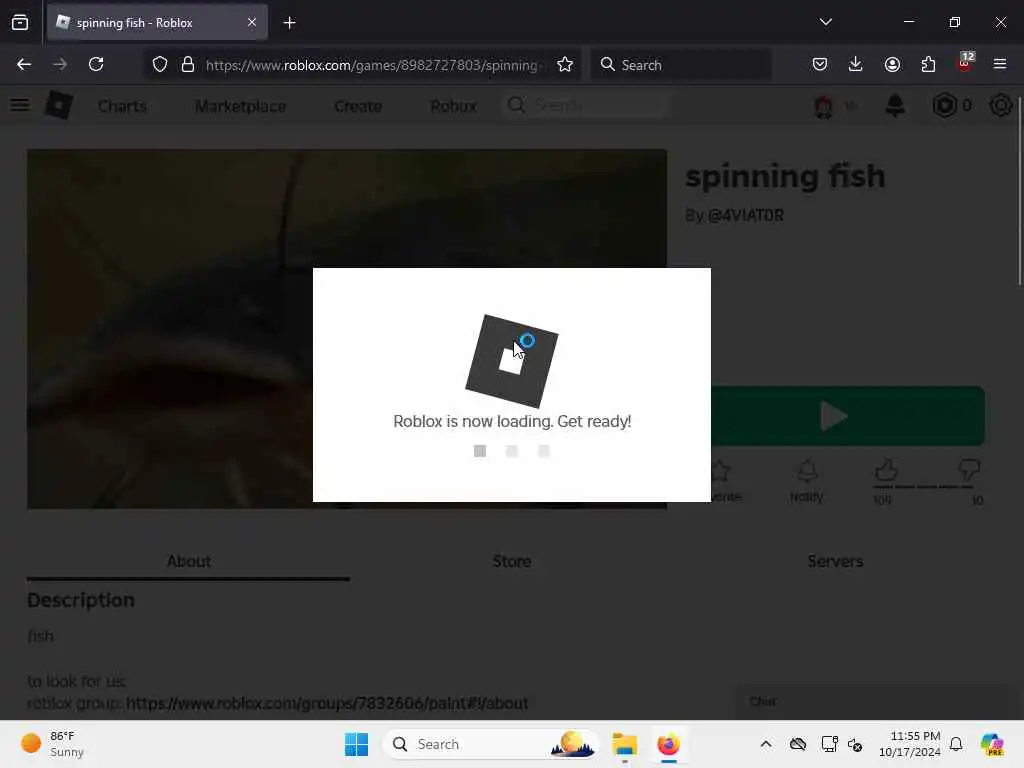Open Firefox recent browsing view icon

(x=20, y=23)
